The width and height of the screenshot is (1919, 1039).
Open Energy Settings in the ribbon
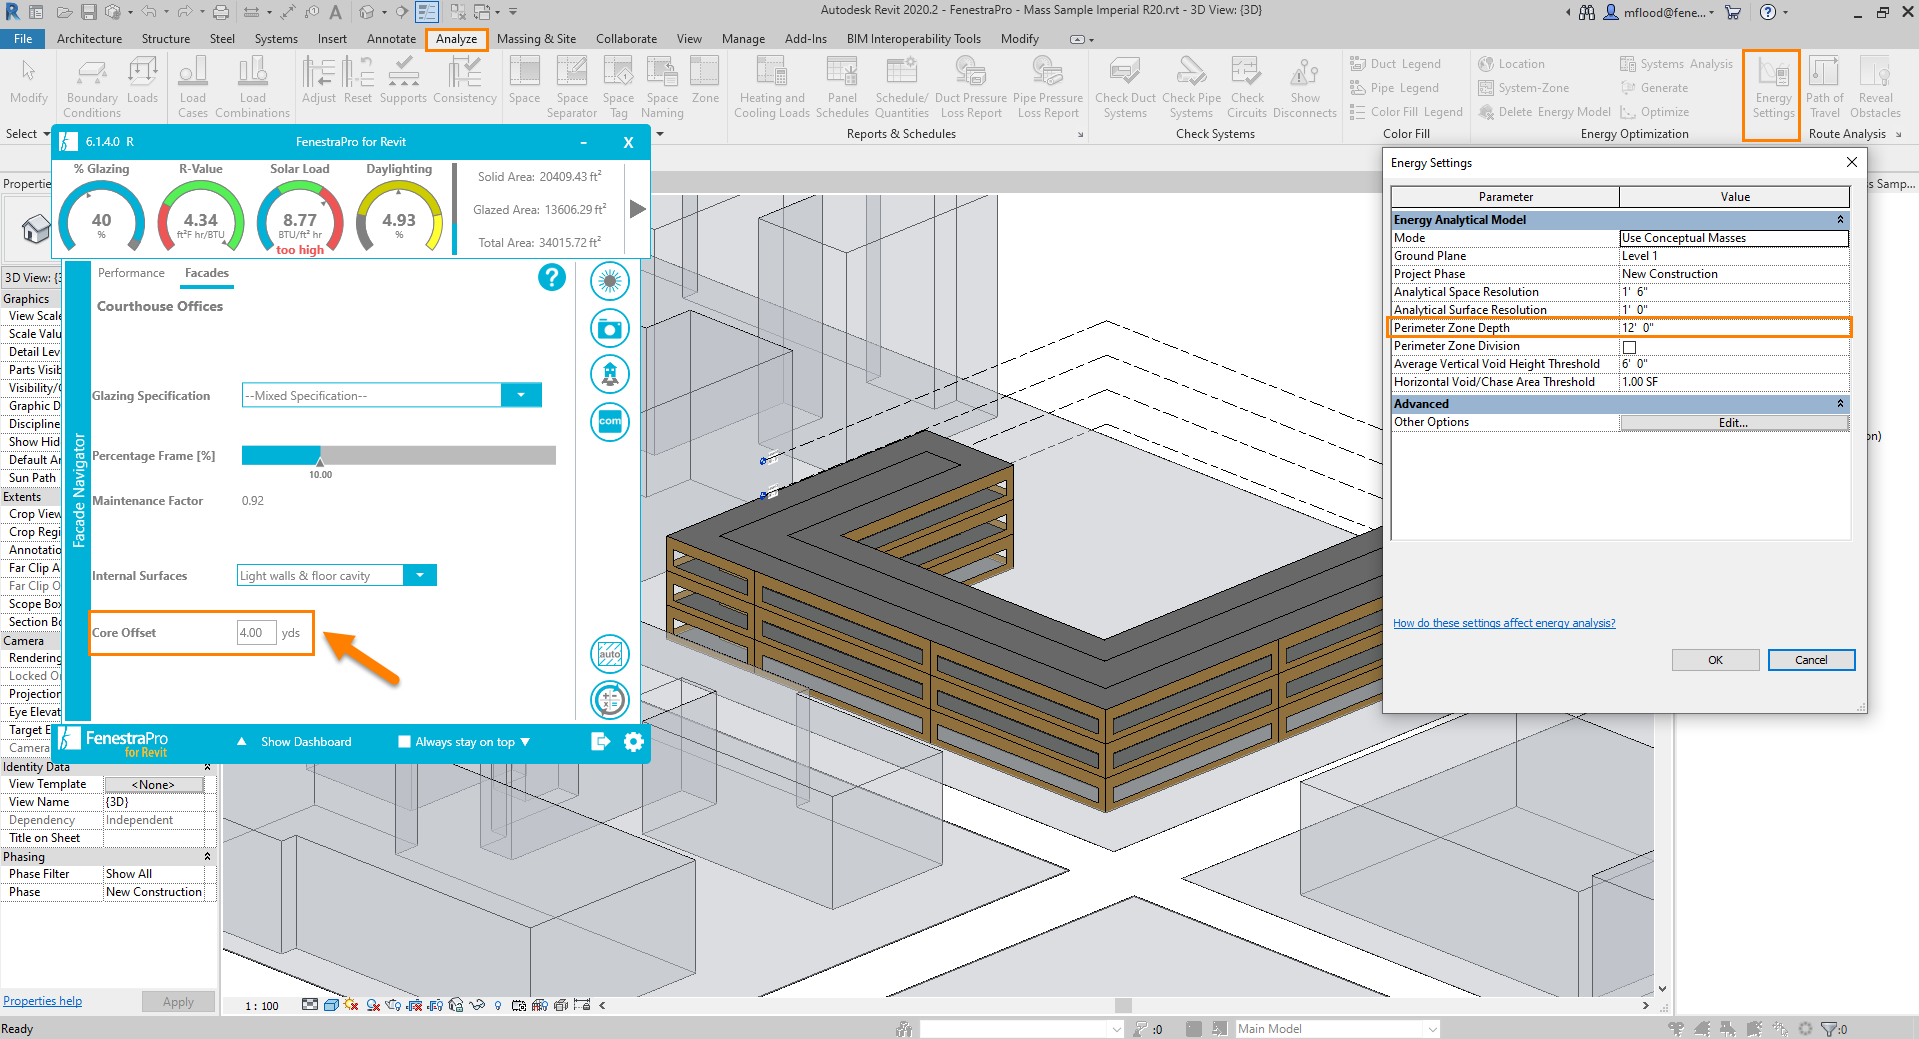pyautogui.click(x=1772, y=88)
